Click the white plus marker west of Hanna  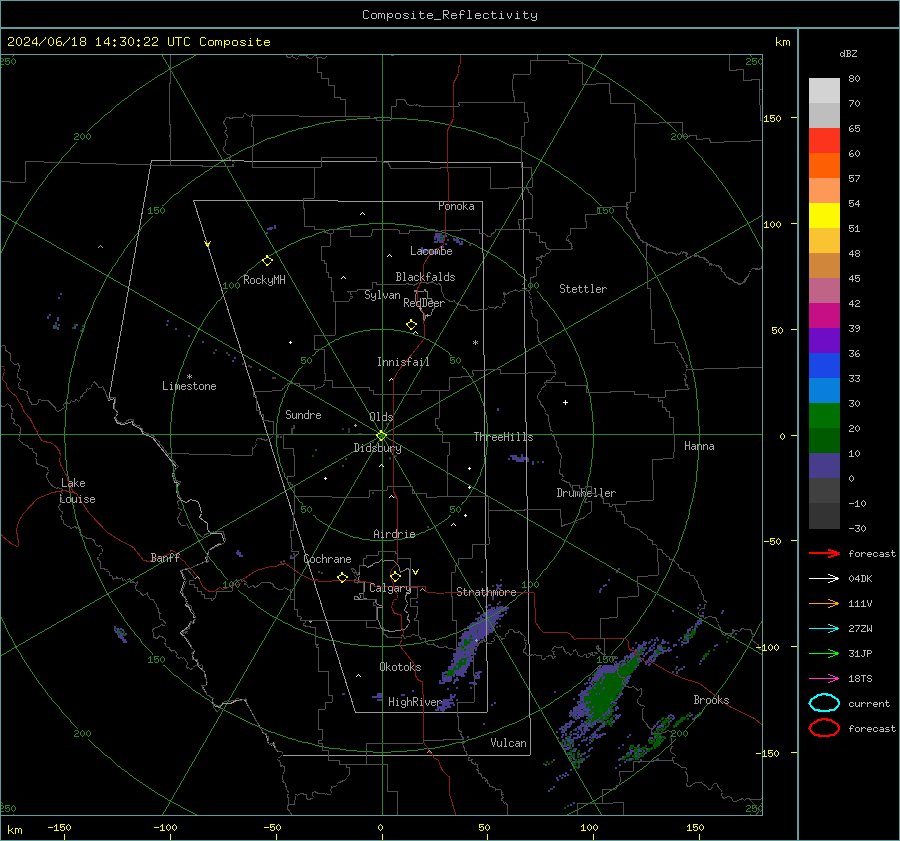(x=565, y=402)
